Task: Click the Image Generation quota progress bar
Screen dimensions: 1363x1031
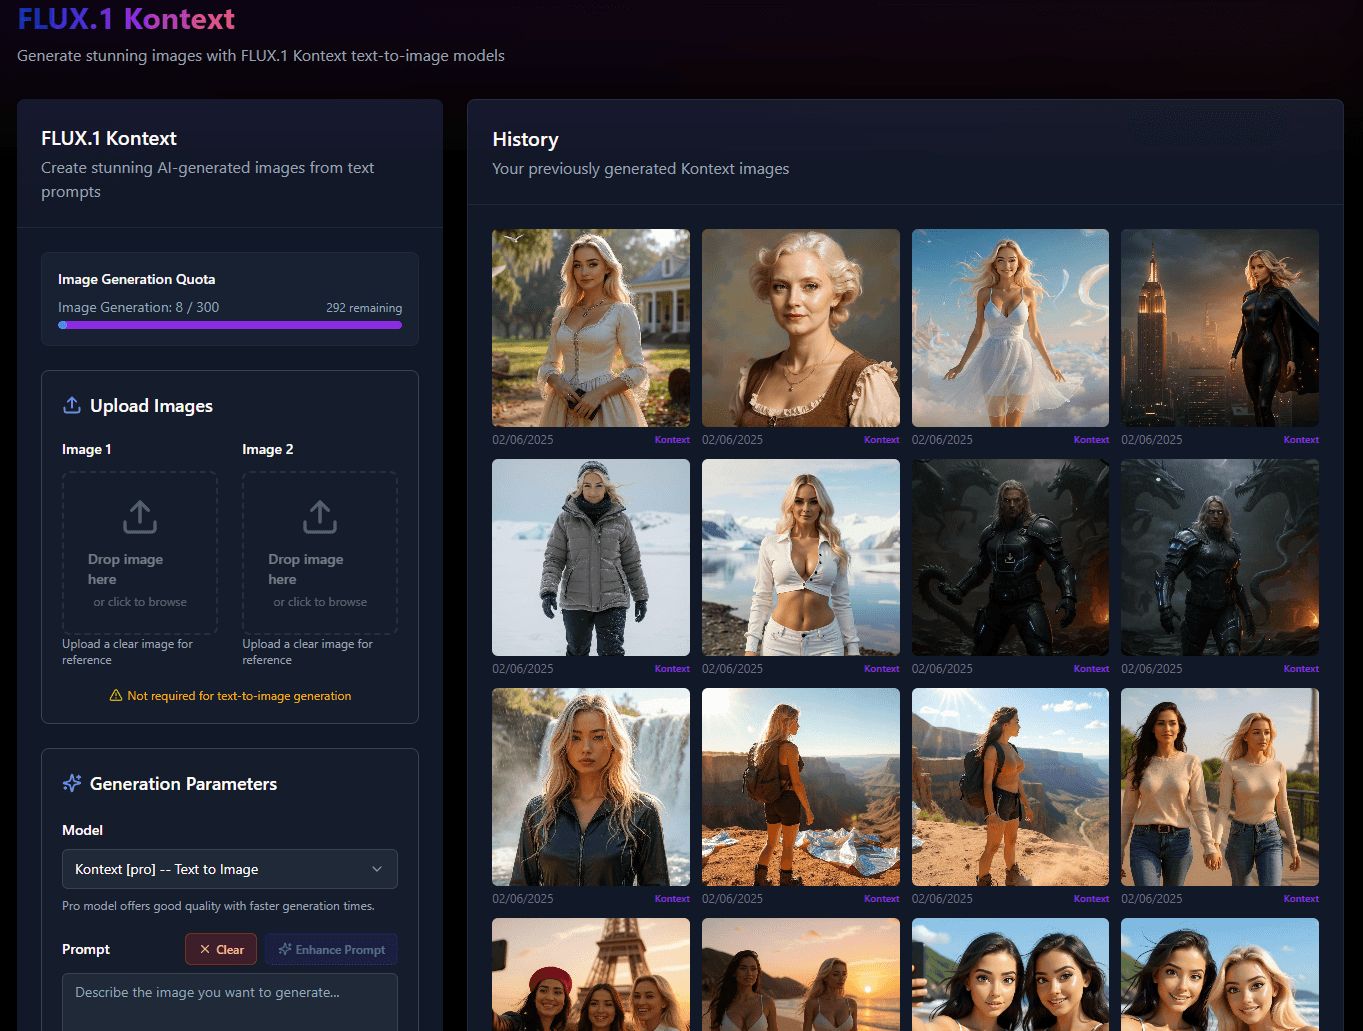Action: click(230, 325)
